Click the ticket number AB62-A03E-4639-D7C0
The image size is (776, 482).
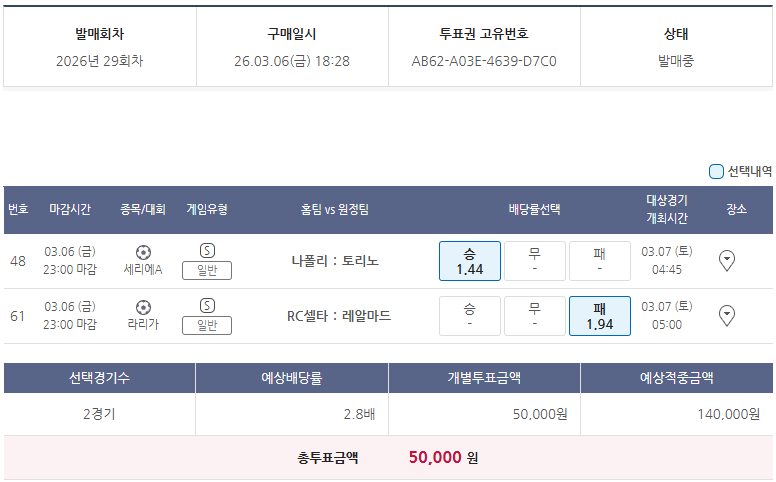tap(484, 61)
